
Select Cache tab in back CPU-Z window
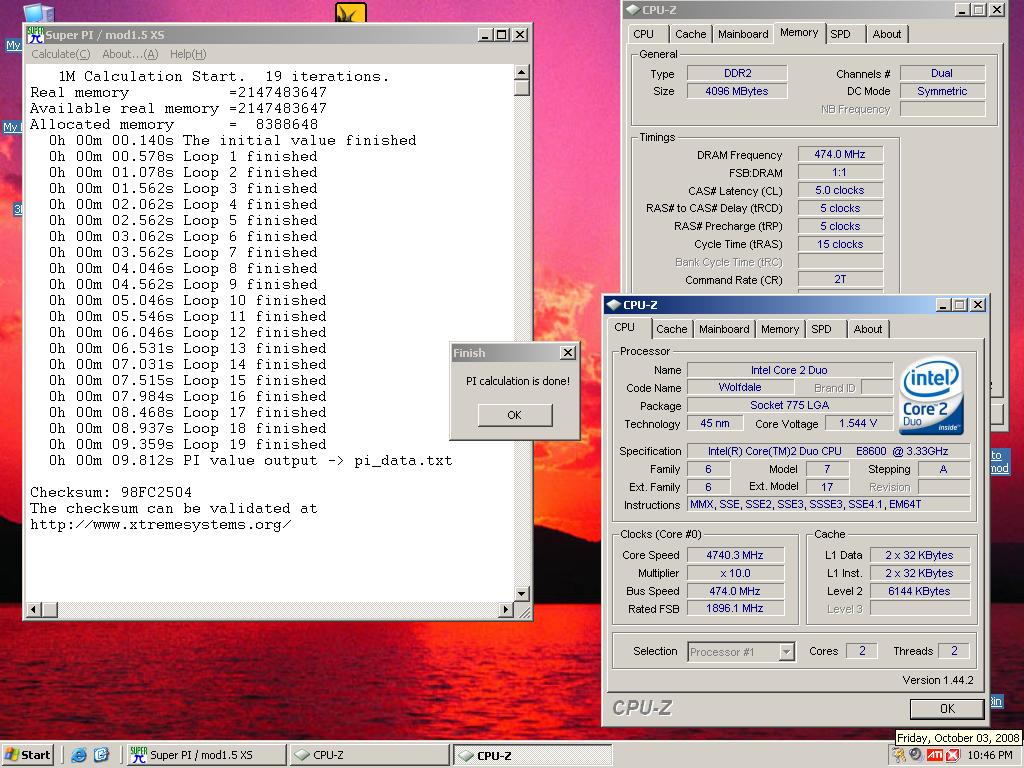(x=690, y=34)
